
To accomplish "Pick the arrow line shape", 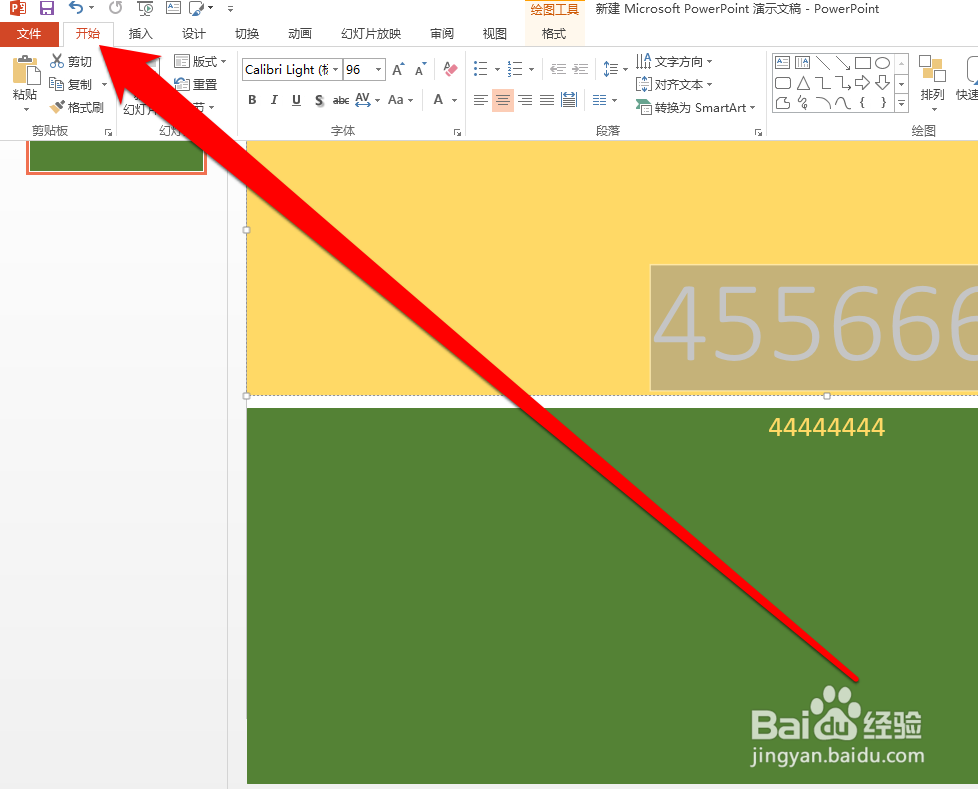I will 843,63.
